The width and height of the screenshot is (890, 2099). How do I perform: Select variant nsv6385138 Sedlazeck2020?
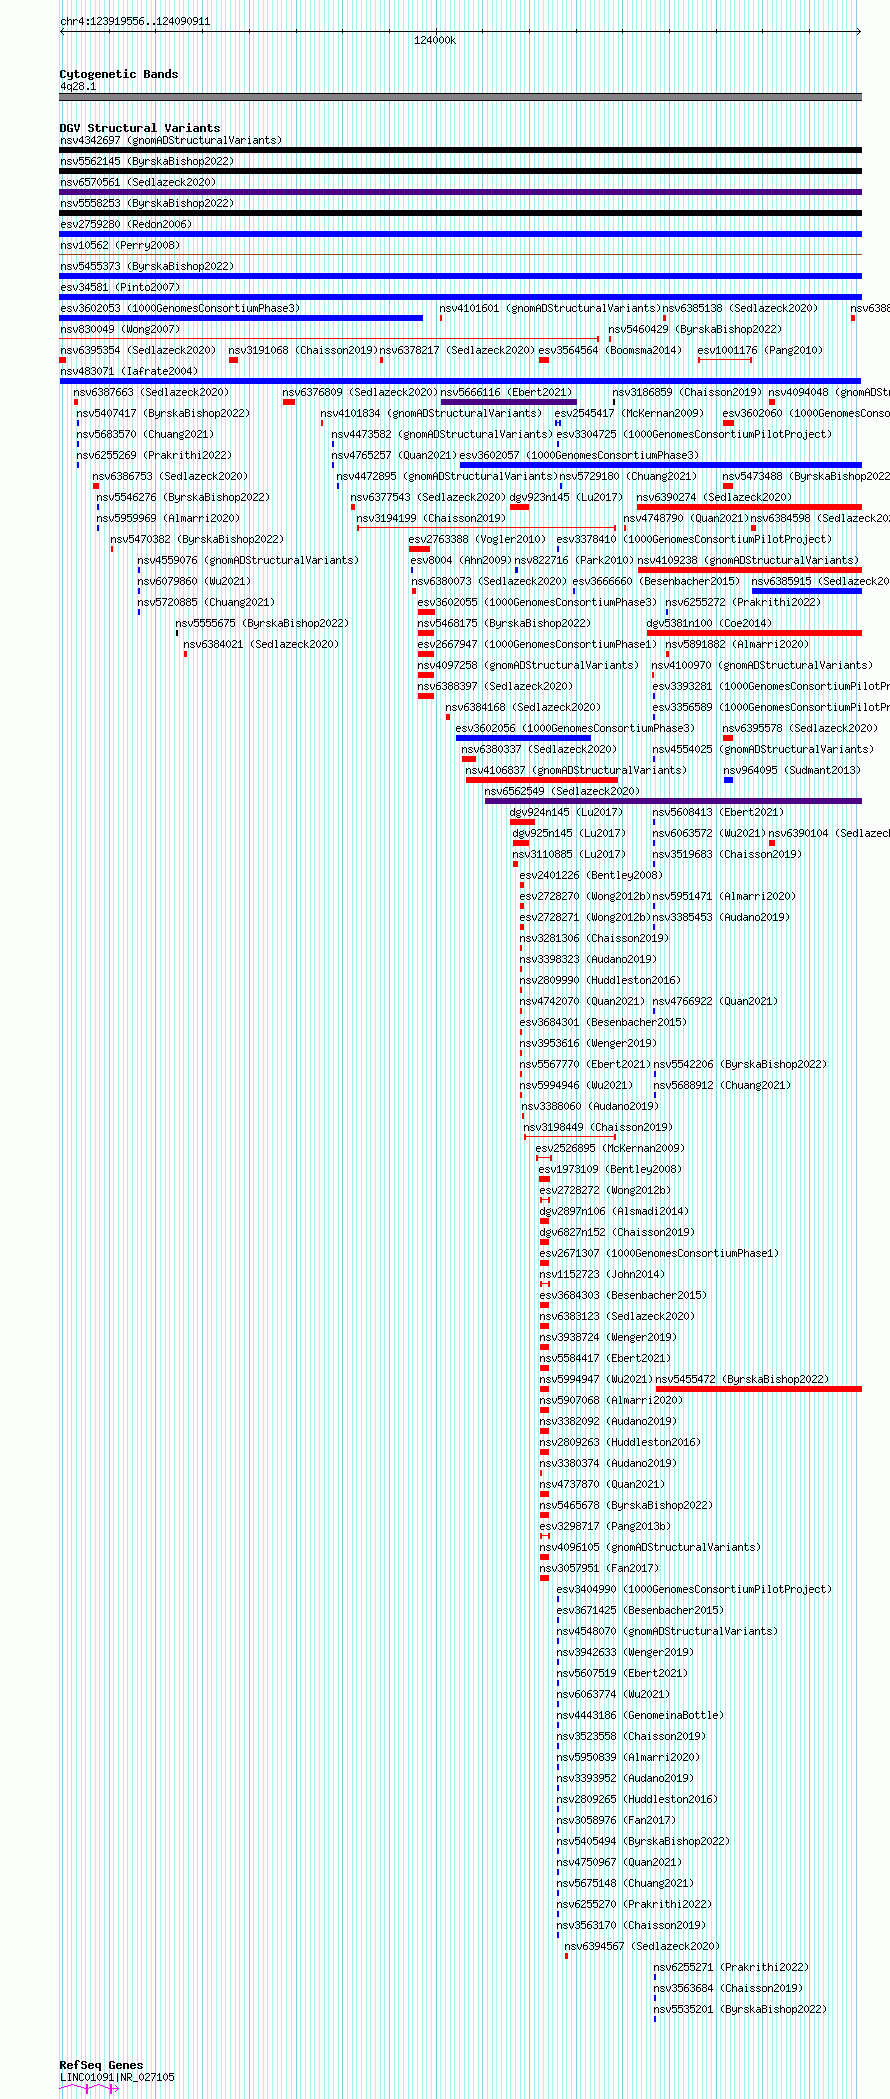pos(740,308)
